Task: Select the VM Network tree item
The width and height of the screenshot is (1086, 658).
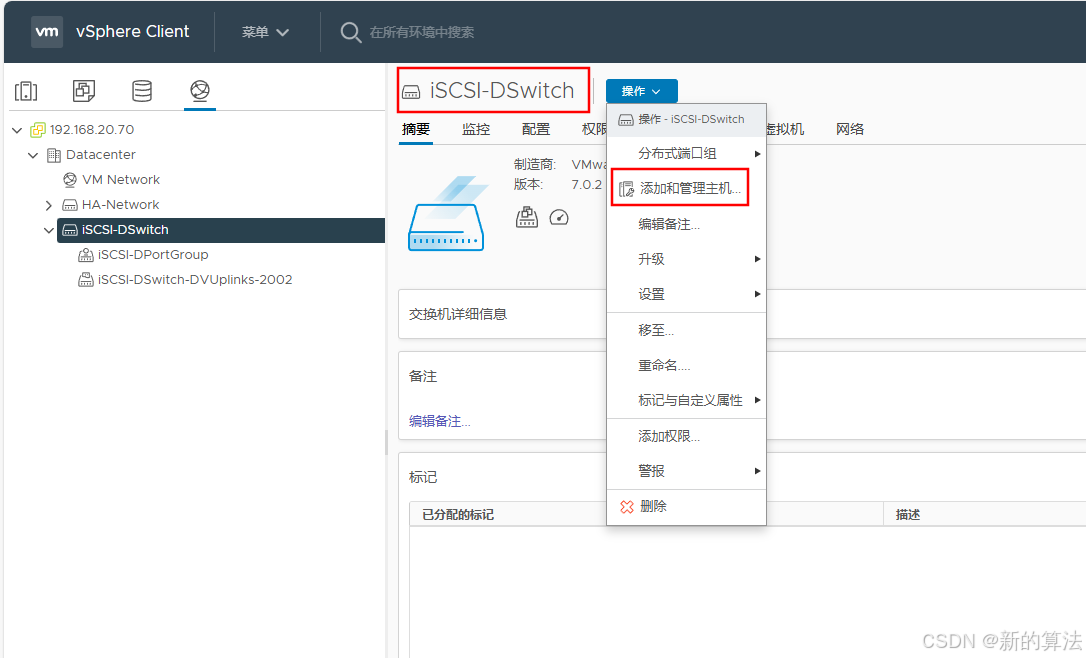Action: [x=121, y=180]
